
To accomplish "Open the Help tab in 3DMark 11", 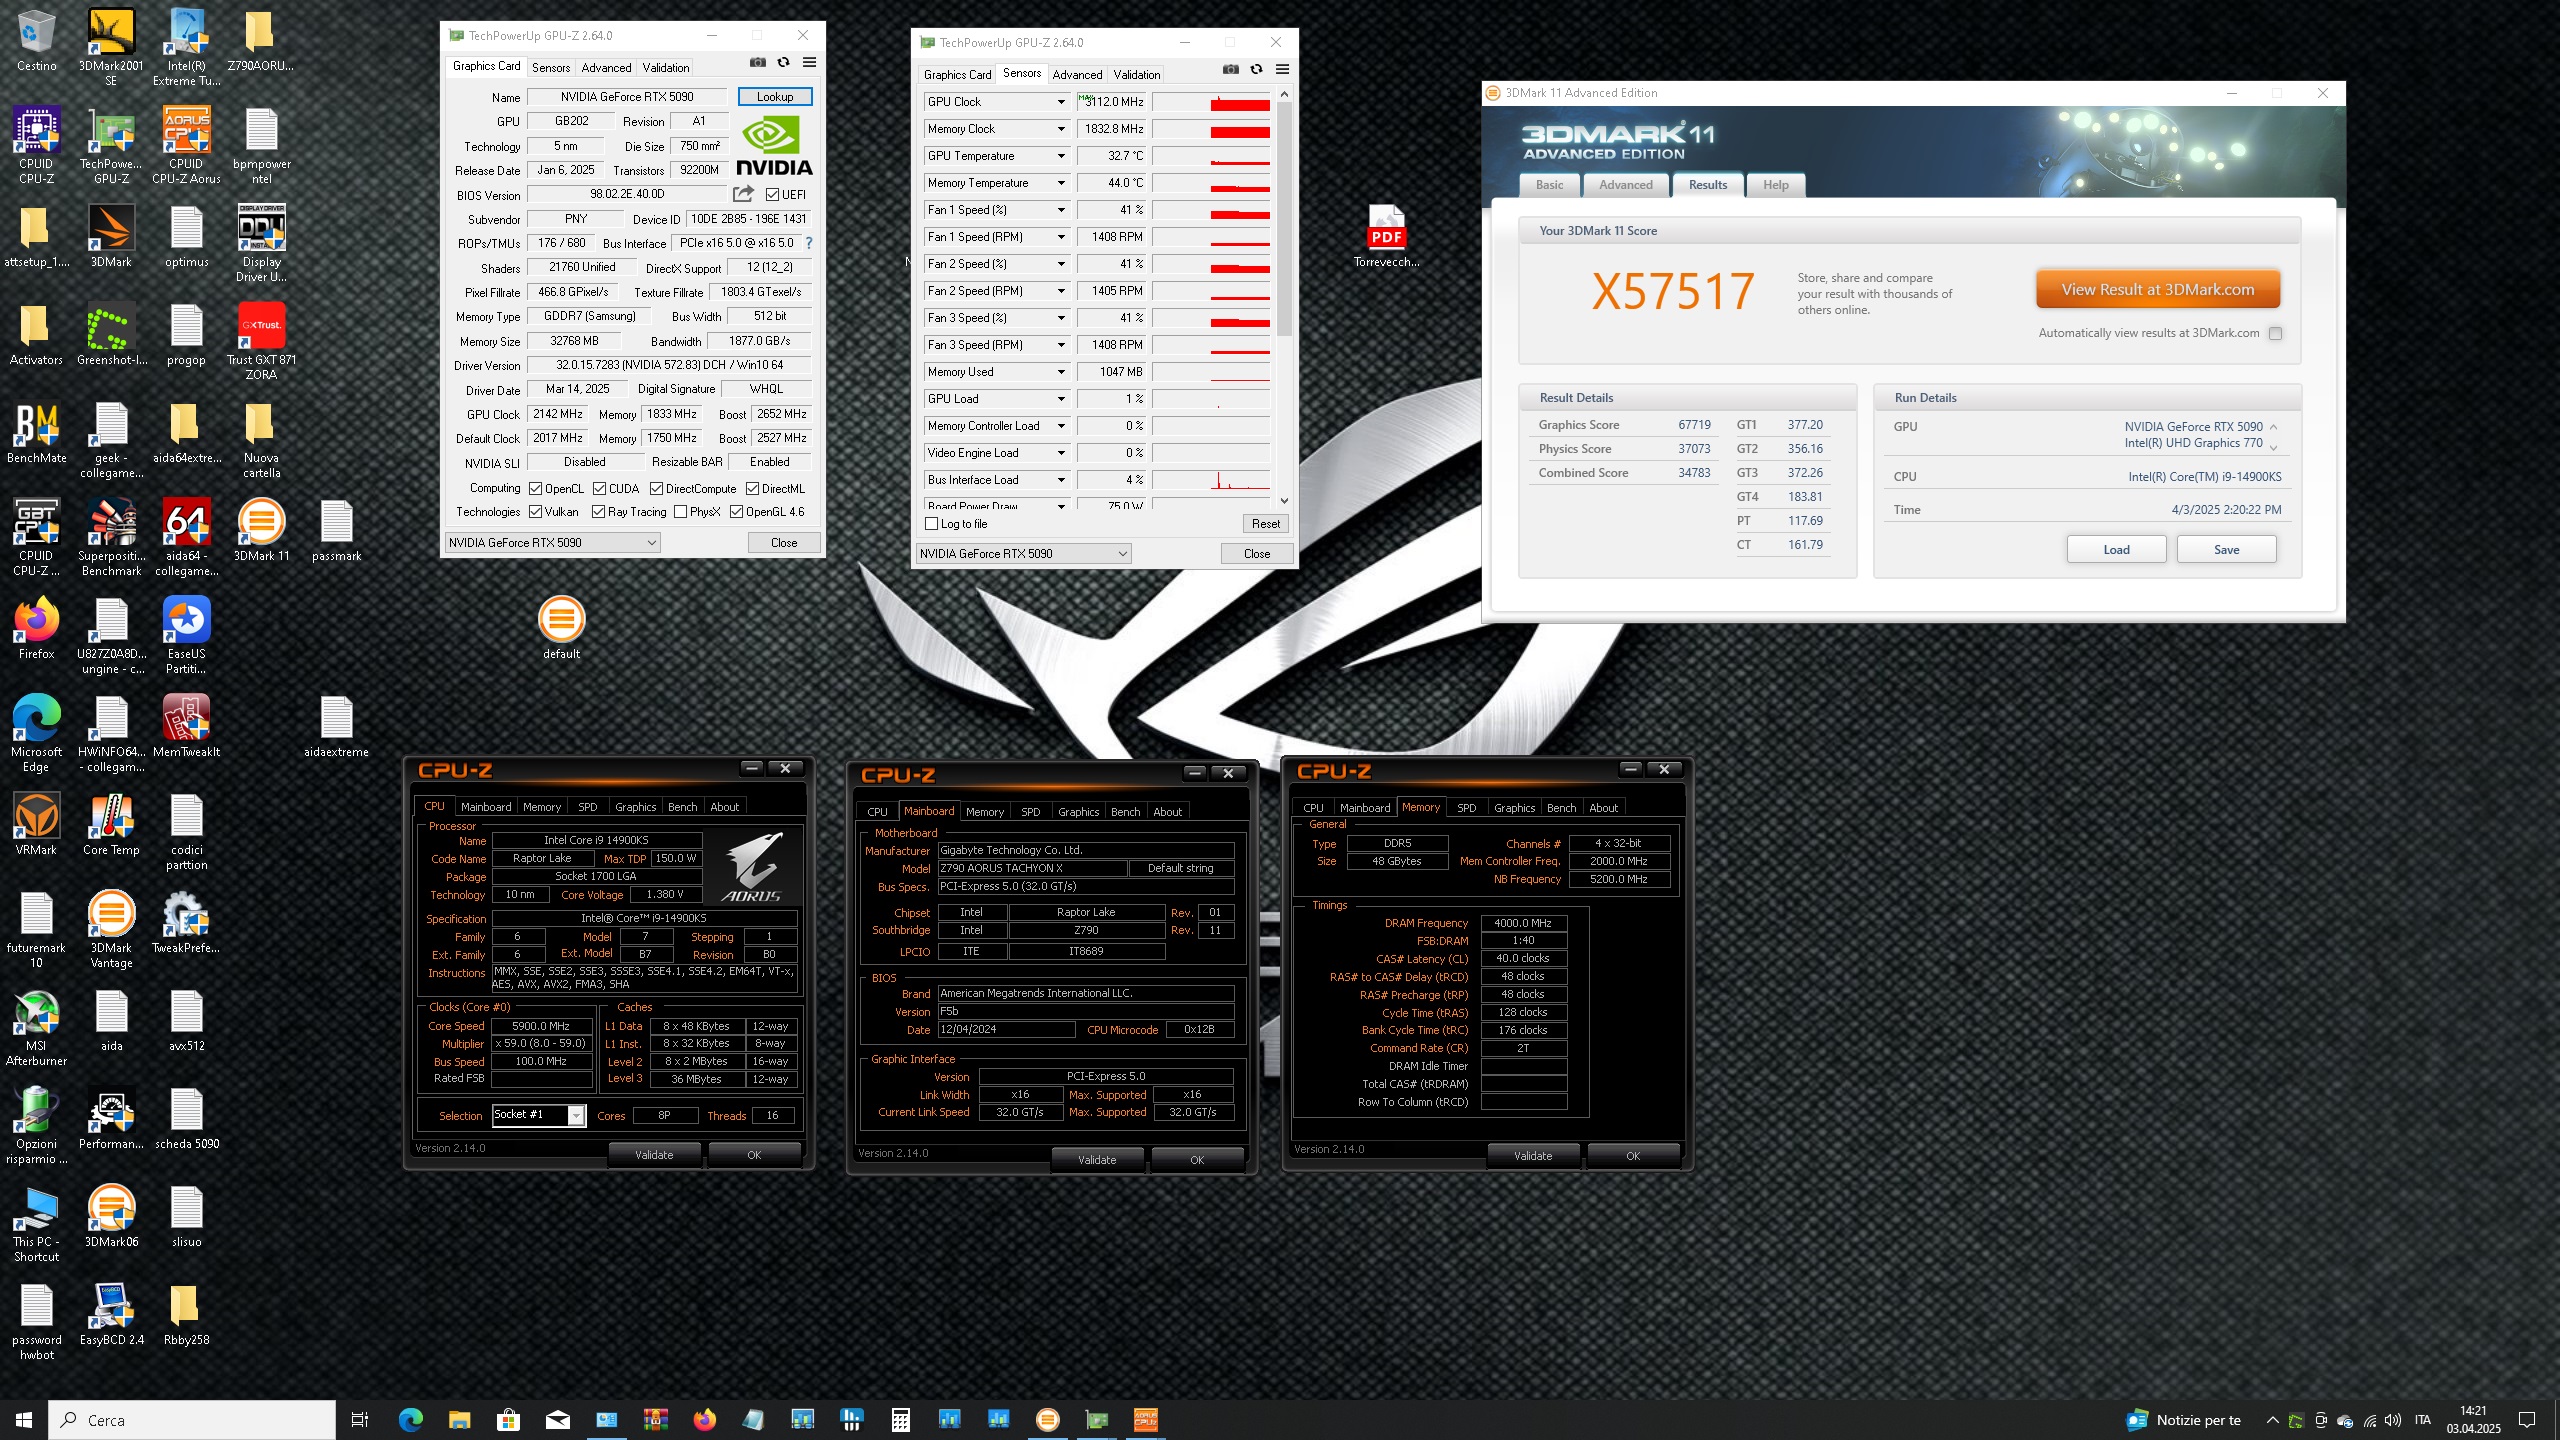I will coord(1775,185).
